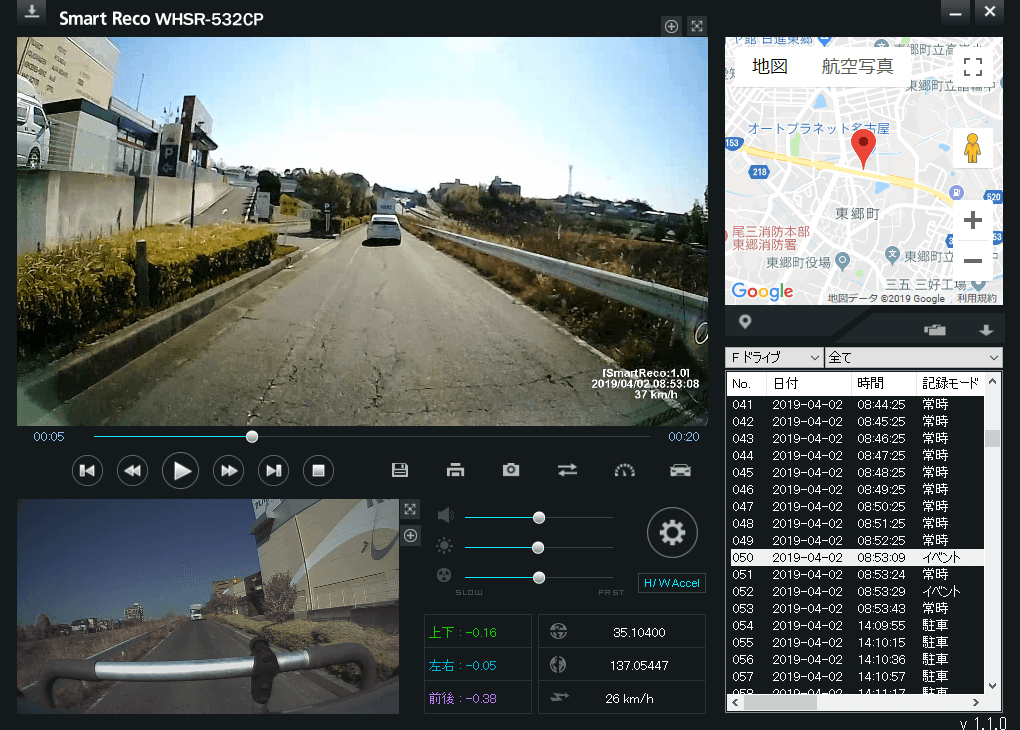
Task: Toggle Google Maps fullscreen view
Action: (x=972, y=67)
